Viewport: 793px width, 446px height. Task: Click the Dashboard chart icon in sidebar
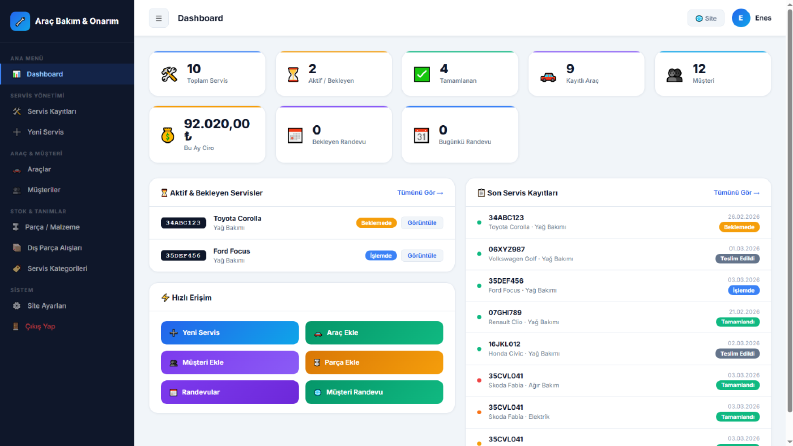17,74
